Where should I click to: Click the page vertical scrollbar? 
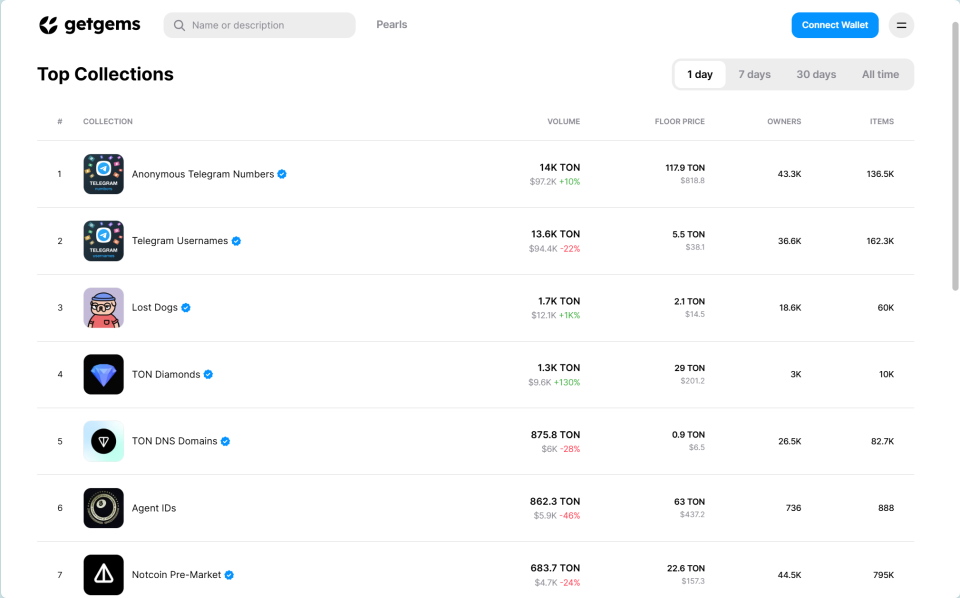click(954, 160)
